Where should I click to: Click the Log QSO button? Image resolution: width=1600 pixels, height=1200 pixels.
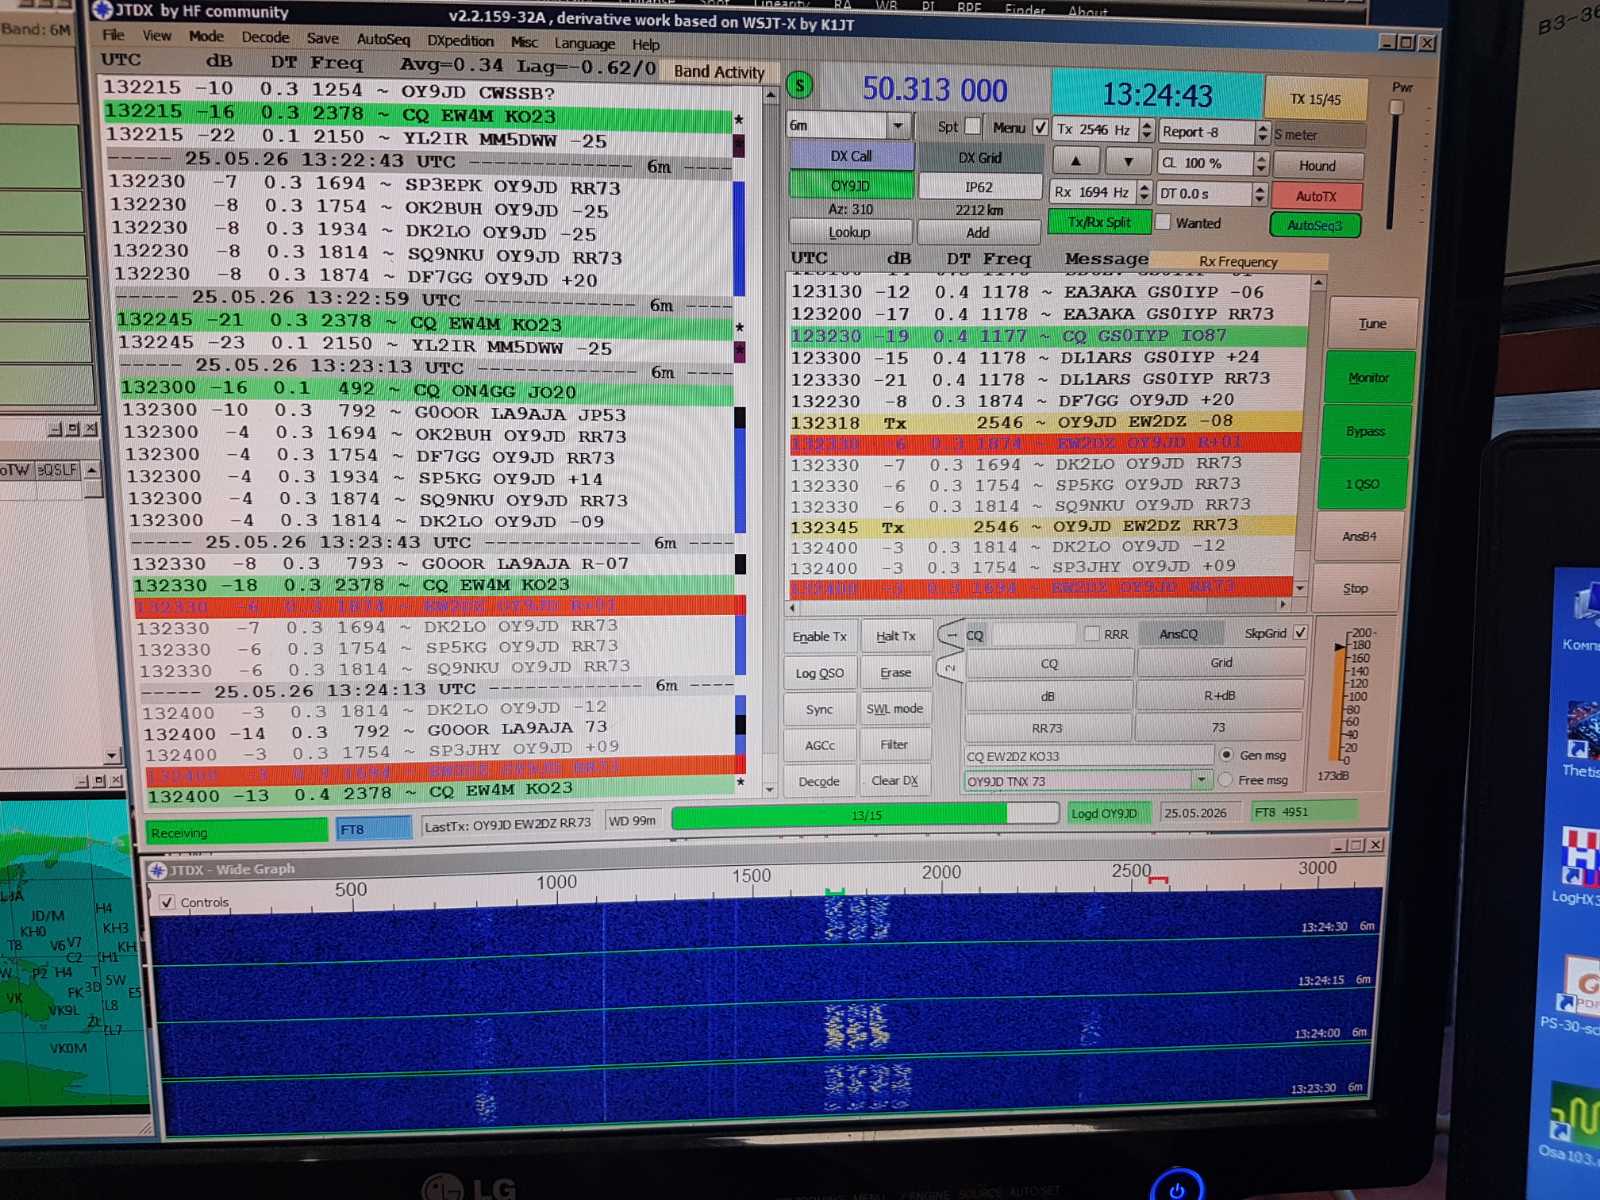click(x=819, y=673)
